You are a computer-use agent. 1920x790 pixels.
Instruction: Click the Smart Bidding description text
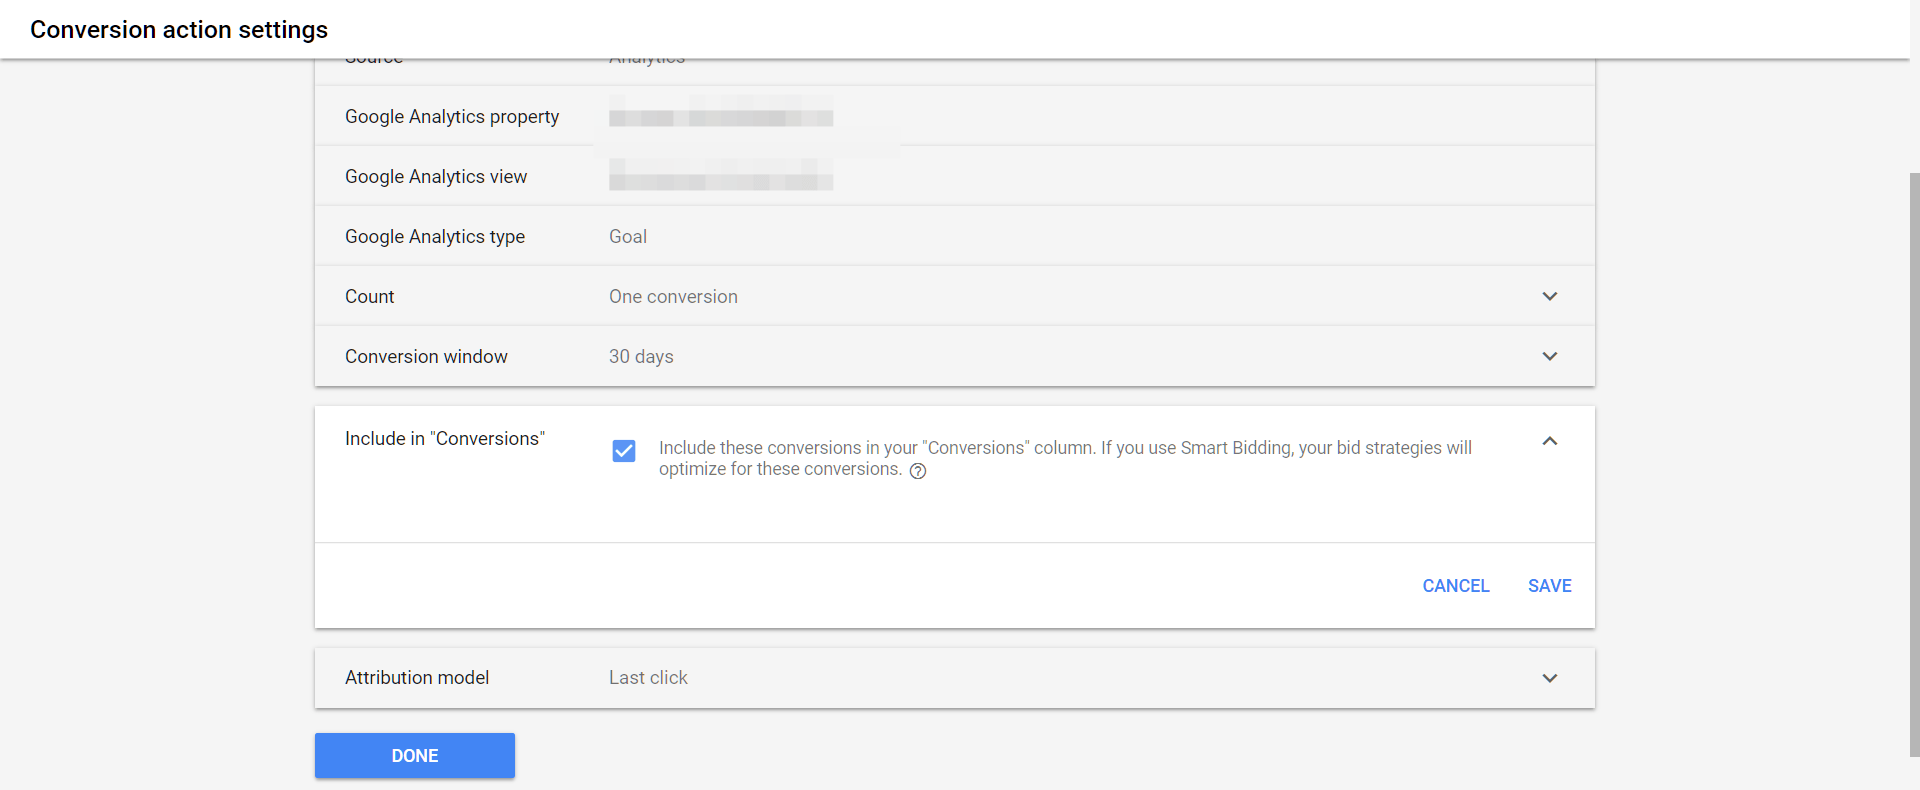point(1065,459)
